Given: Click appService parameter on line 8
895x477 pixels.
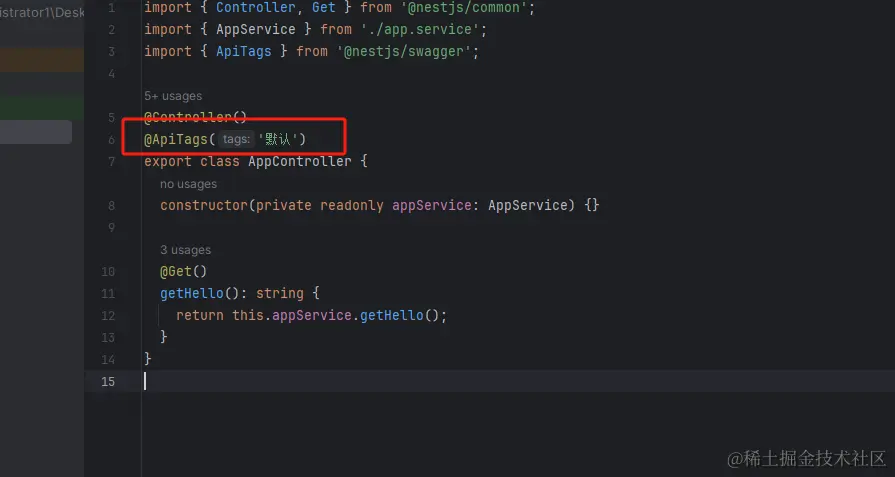Looking at the screenshot, I should tap(432, 205).
